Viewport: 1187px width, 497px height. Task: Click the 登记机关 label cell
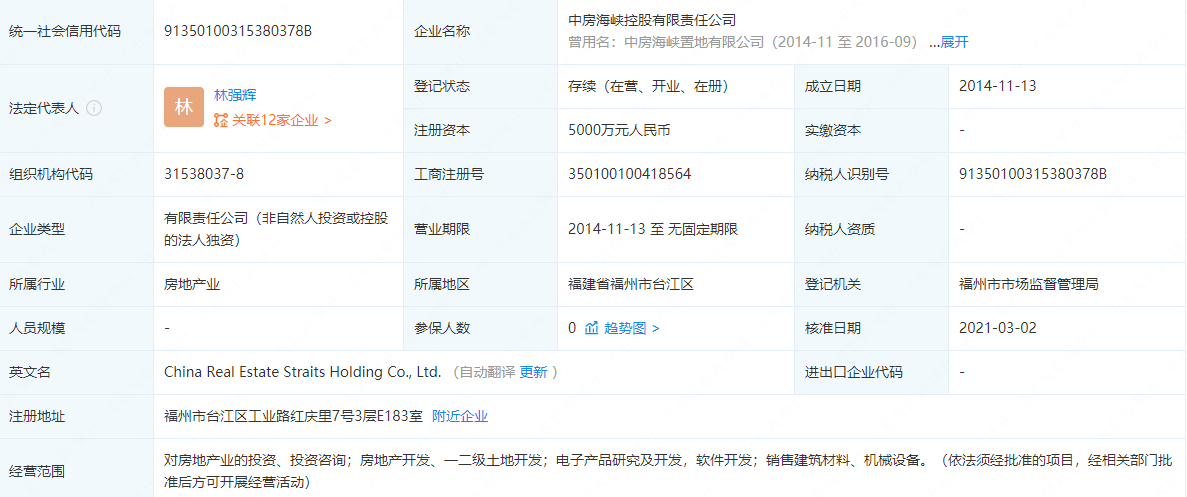click(x=871, y=284)
